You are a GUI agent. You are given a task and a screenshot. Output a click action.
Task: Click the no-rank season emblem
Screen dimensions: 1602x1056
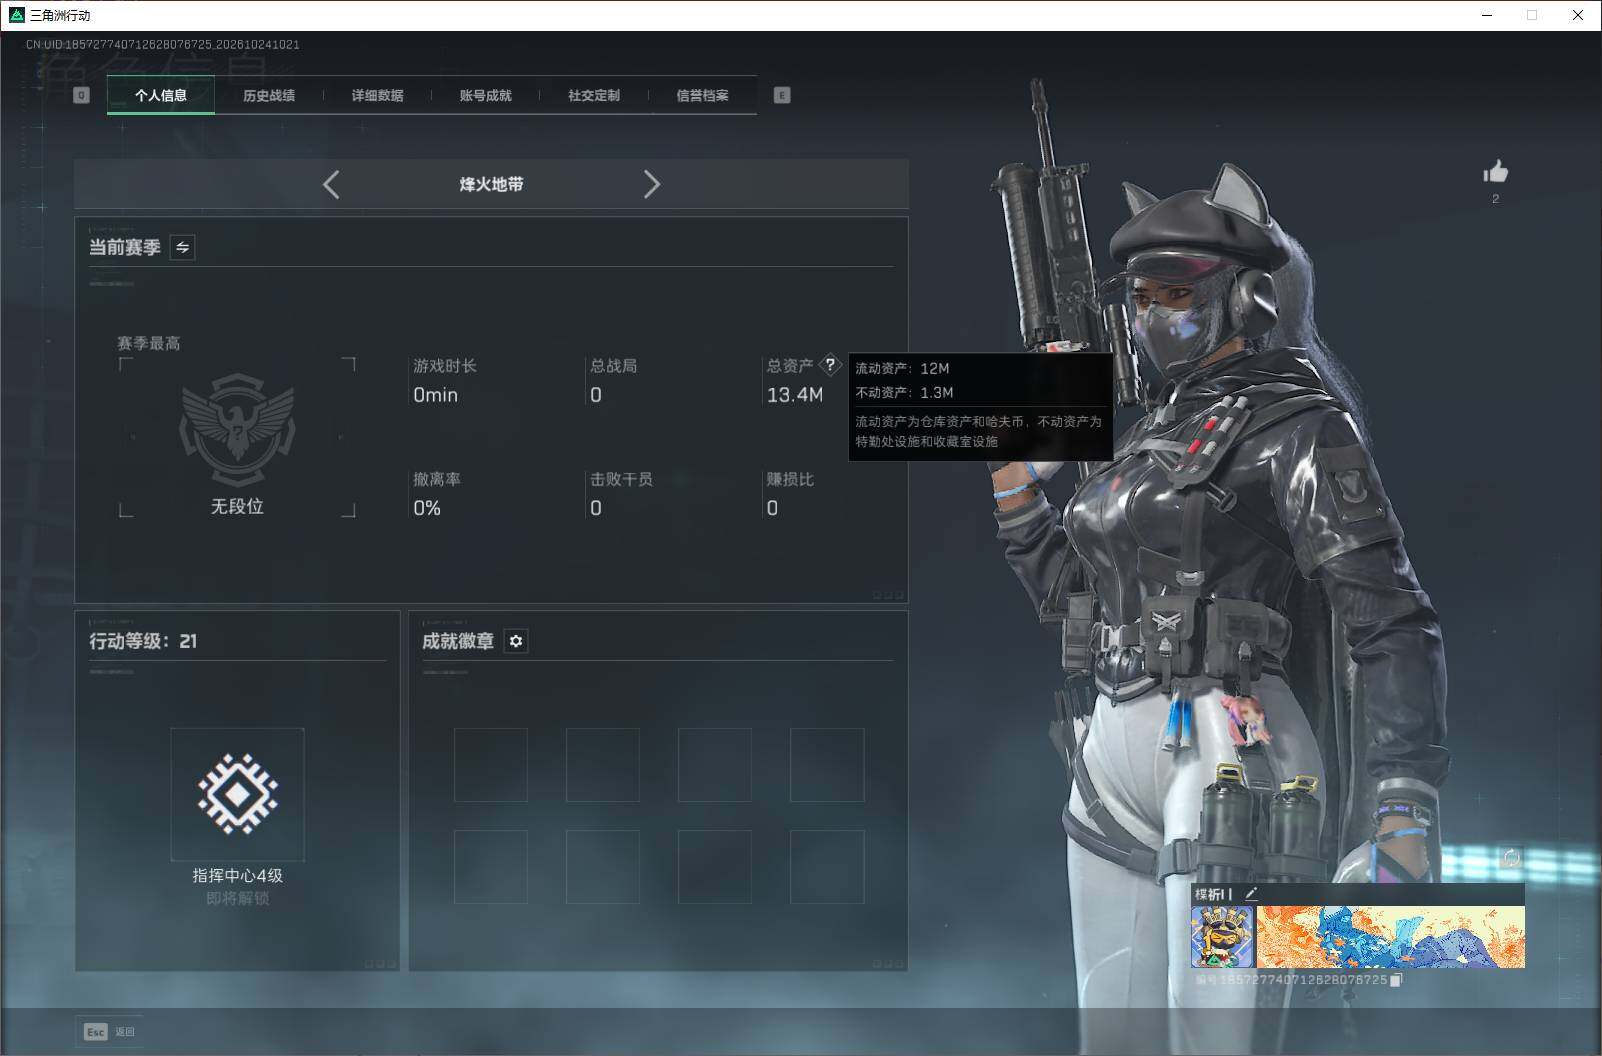tap(237, 430)
